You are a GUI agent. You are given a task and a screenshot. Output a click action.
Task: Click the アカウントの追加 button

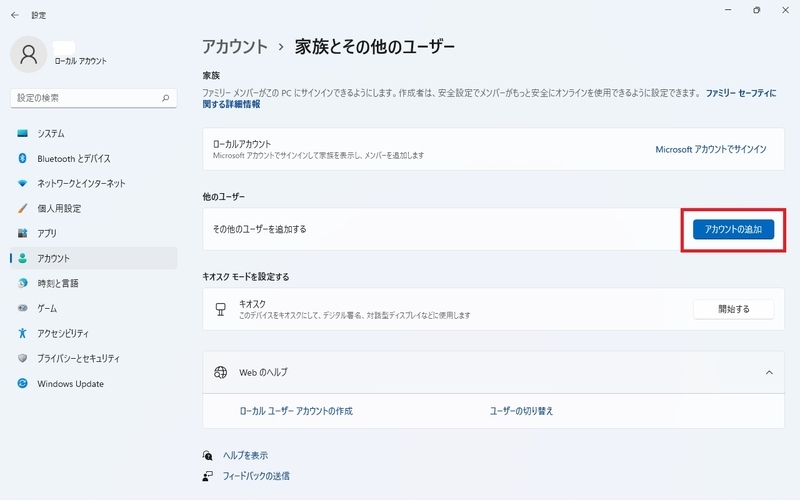[x=733, y=230]
